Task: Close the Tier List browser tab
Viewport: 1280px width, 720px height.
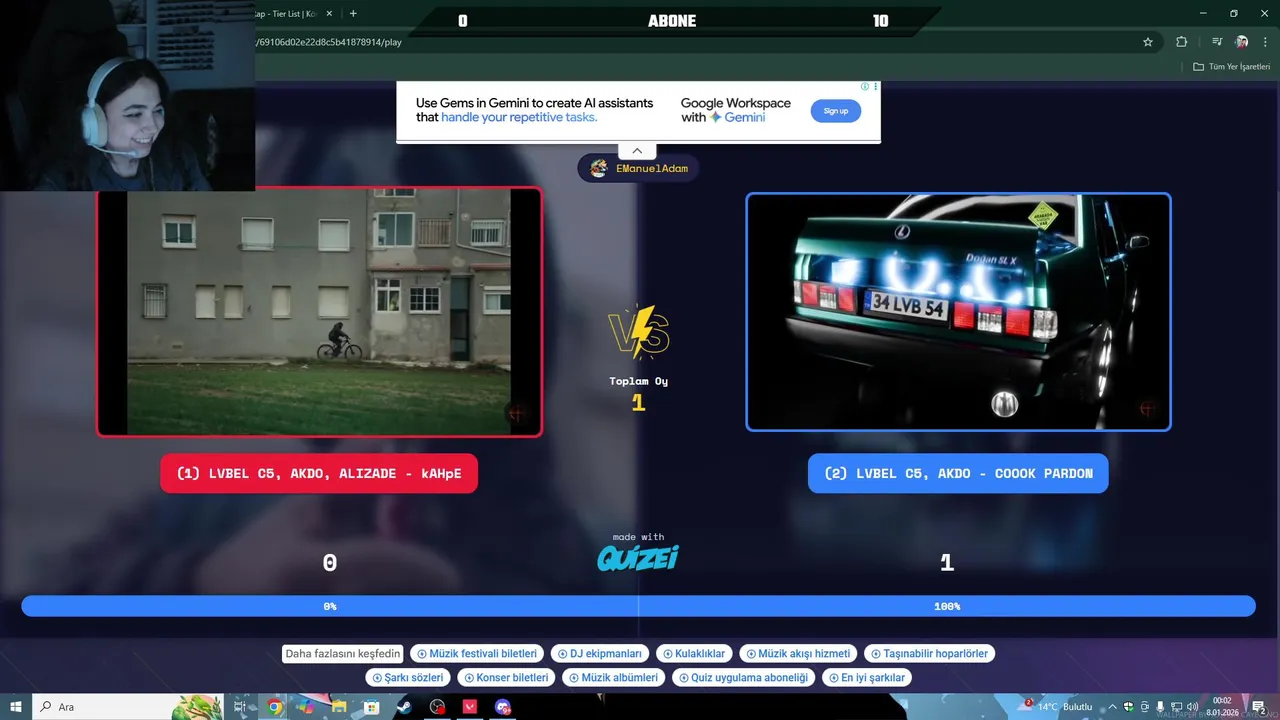Action: tap(329, 14)
